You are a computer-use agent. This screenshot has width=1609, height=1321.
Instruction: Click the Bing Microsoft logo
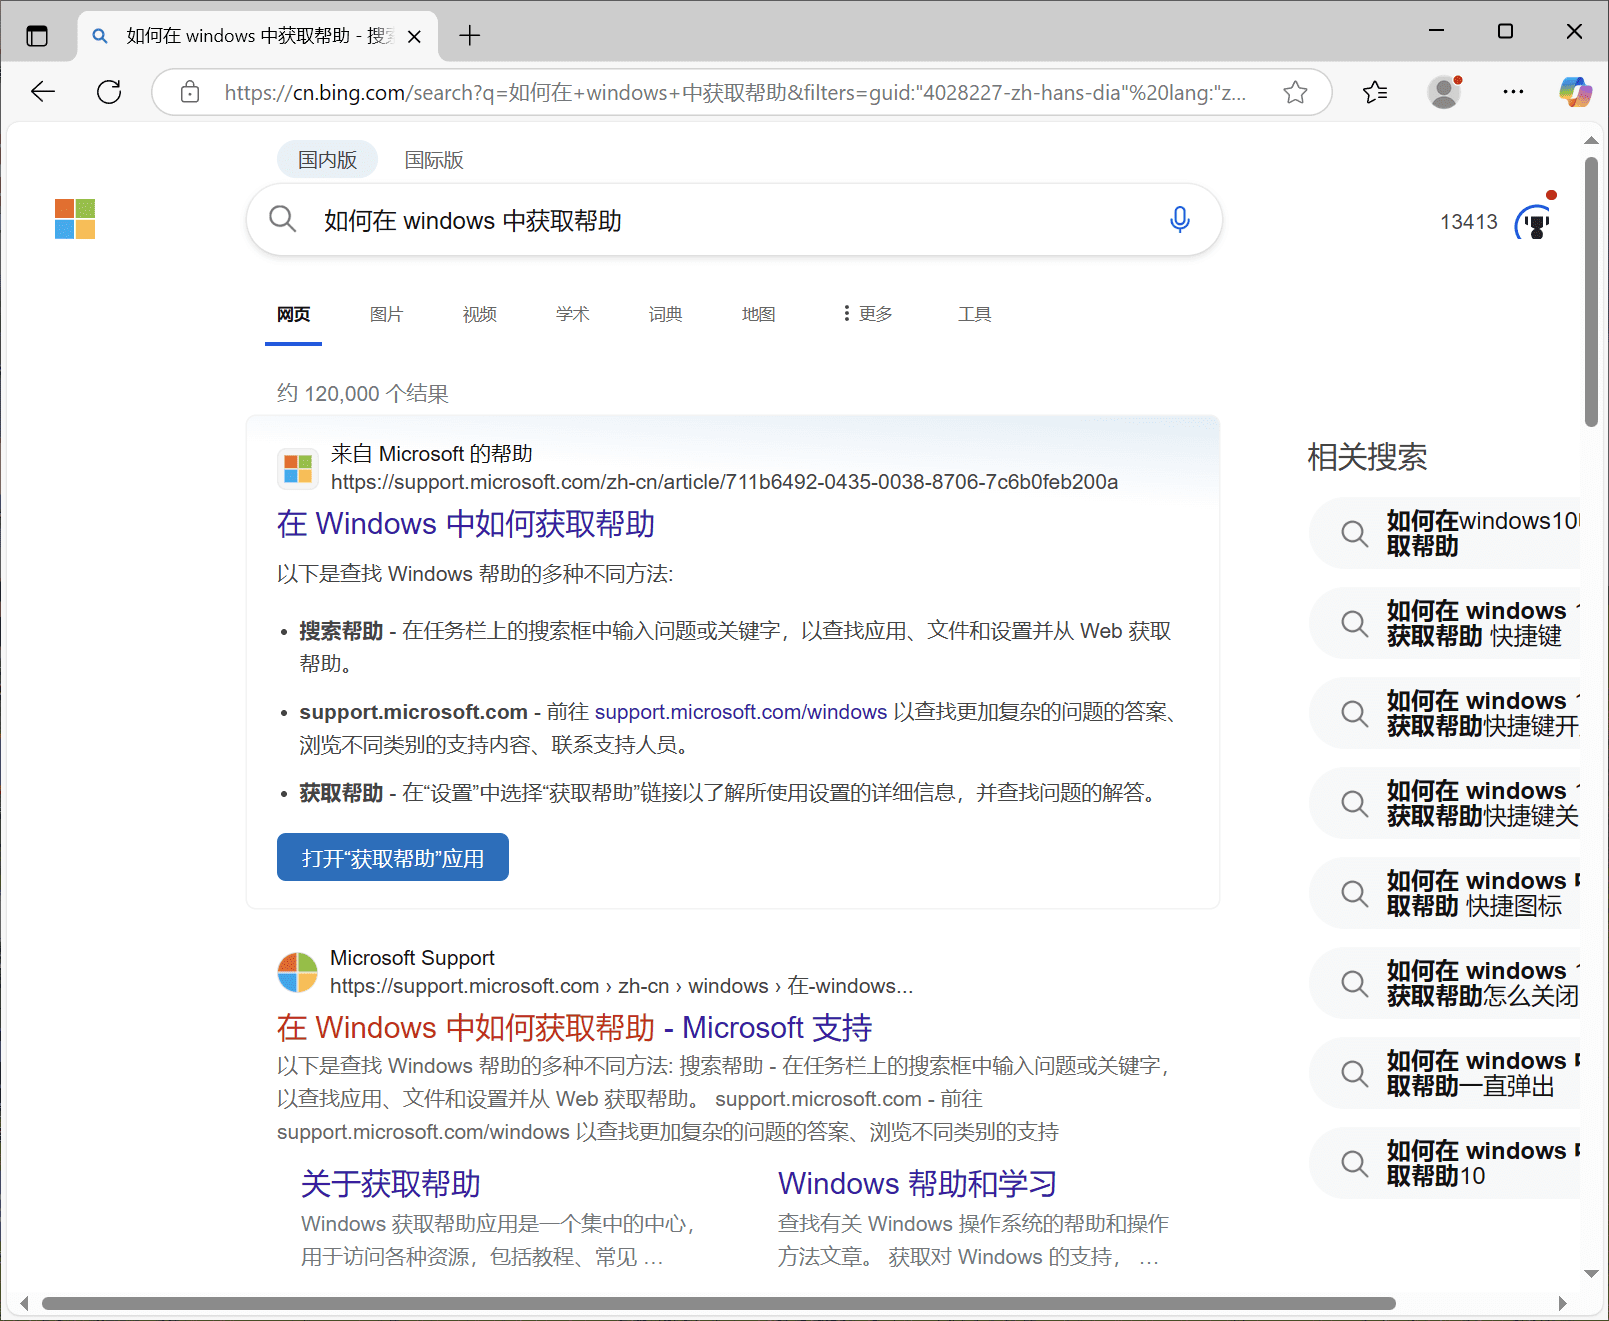[x=75, y=219]
